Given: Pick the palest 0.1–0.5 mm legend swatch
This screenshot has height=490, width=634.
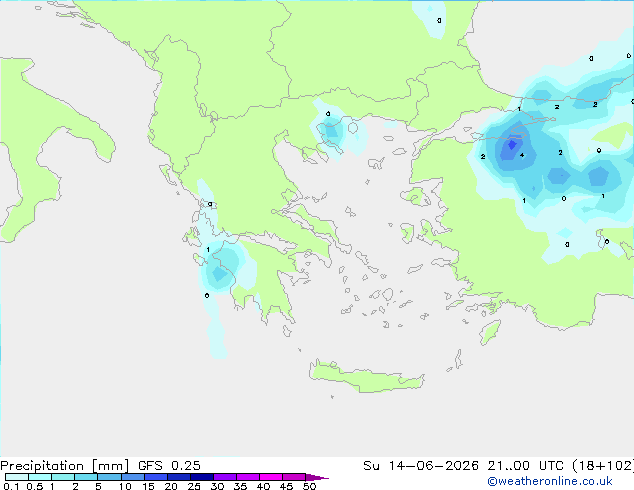Looking at the screenshot, I should coord(17,477).
